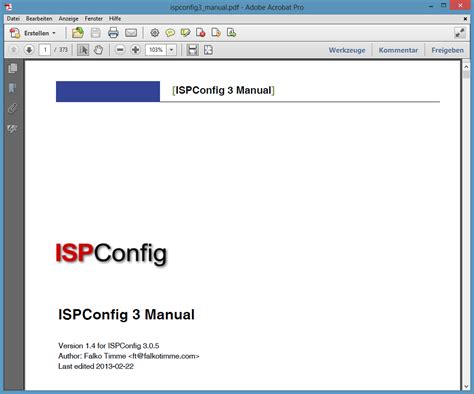The width and height of the screenshot is (474, 394).
Task: Open the Werkzeuge tools pane
Action: [347, 50]
